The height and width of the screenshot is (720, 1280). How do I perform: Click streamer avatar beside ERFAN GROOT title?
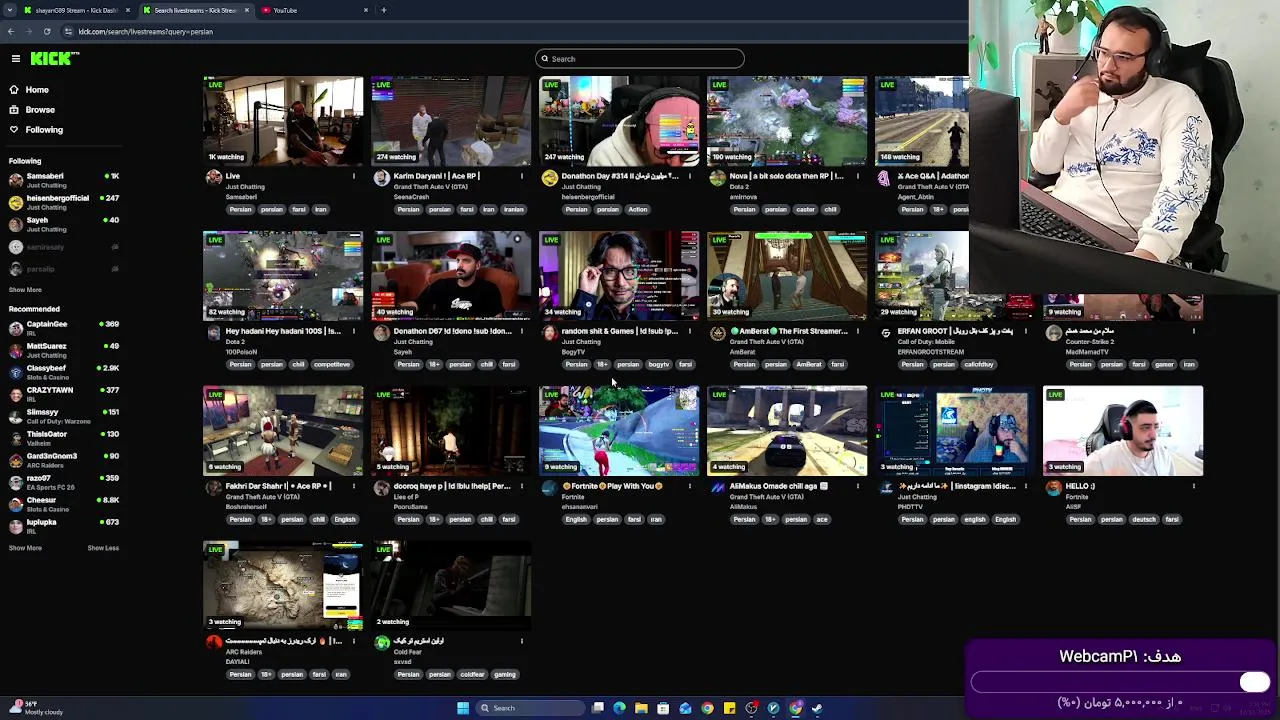click(x=886, y=333)
